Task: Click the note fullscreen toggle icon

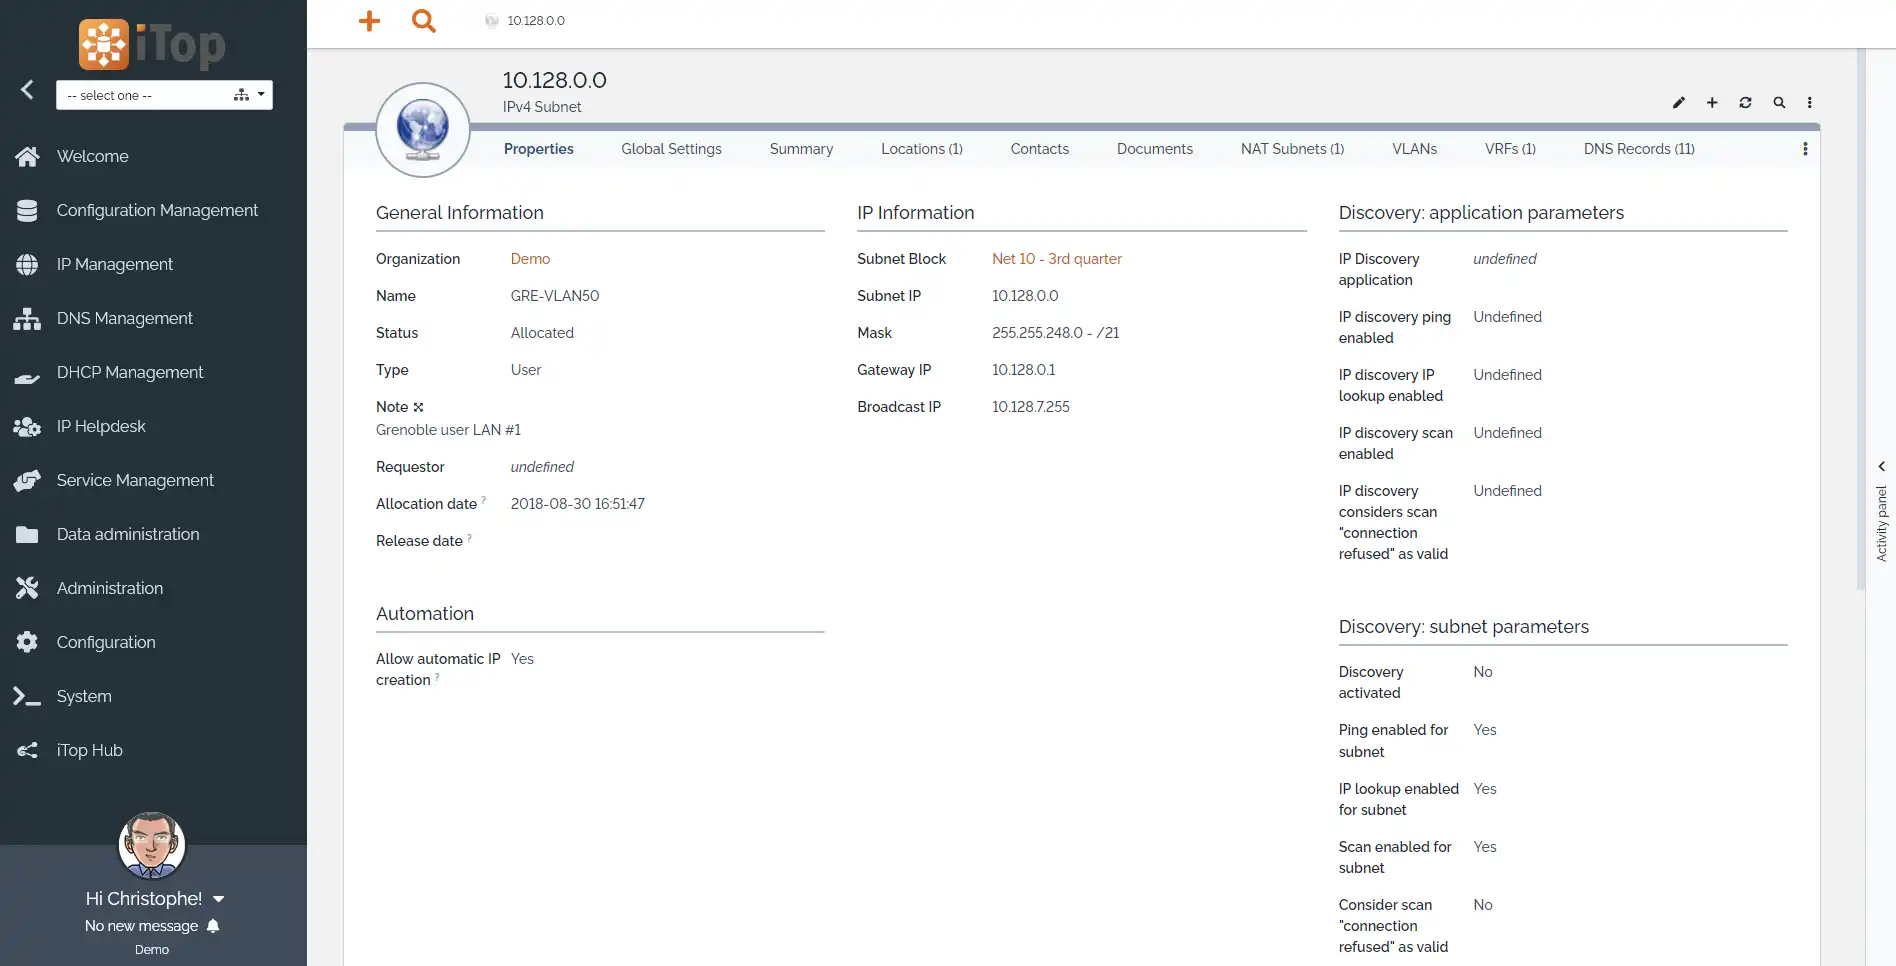Action: click(x=418, y=407)
